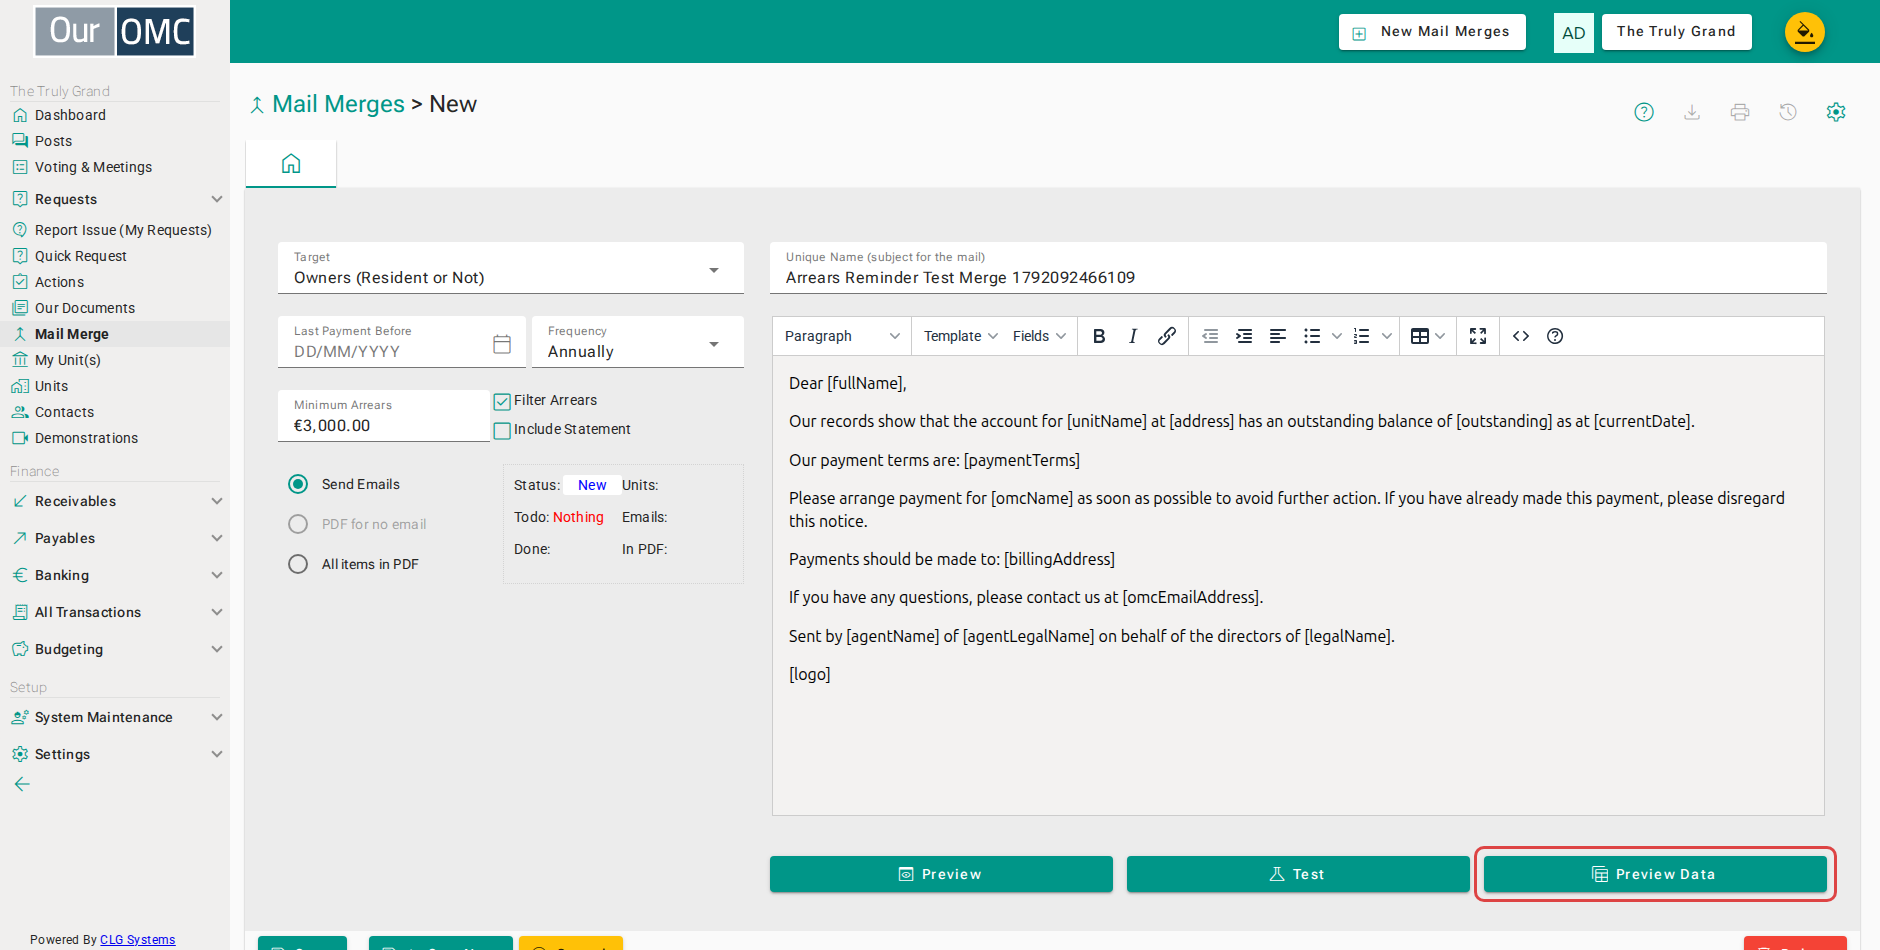1880x950 pixels.
Task: Click the download icon
Action: coord(1692,112)
